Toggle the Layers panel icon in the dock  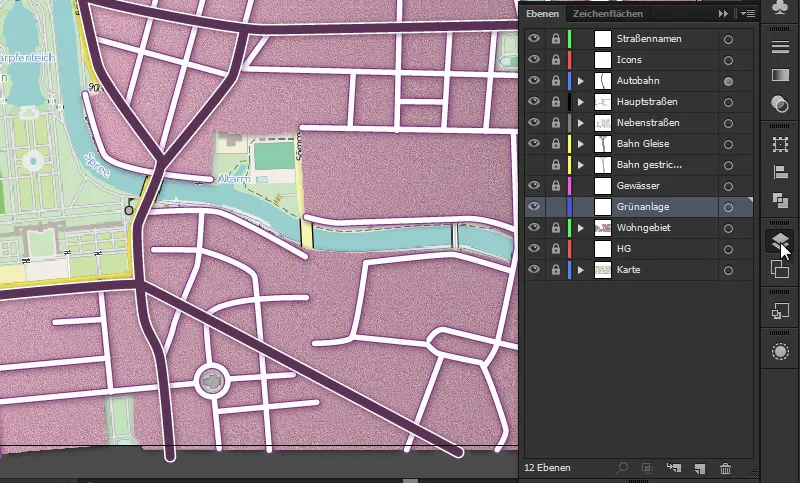[779, 241]
